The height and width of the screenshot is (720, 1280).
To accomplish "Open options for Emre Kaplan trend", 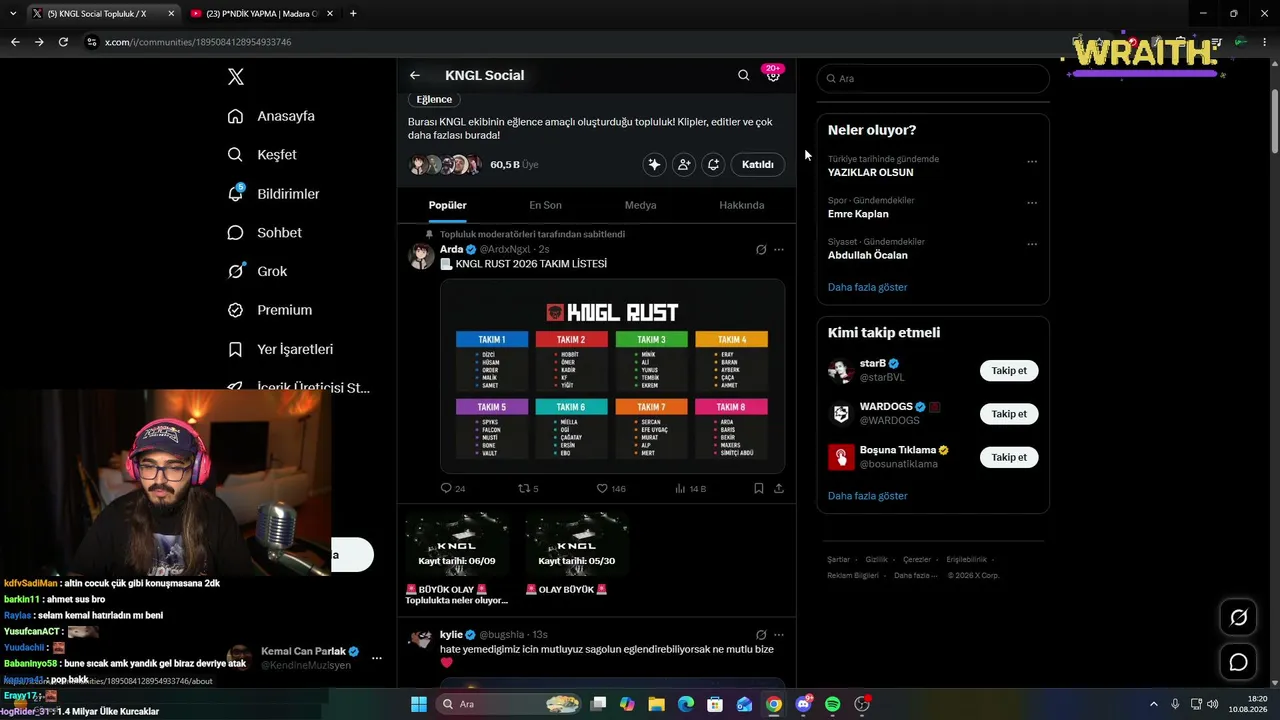I will [1032, 203].
